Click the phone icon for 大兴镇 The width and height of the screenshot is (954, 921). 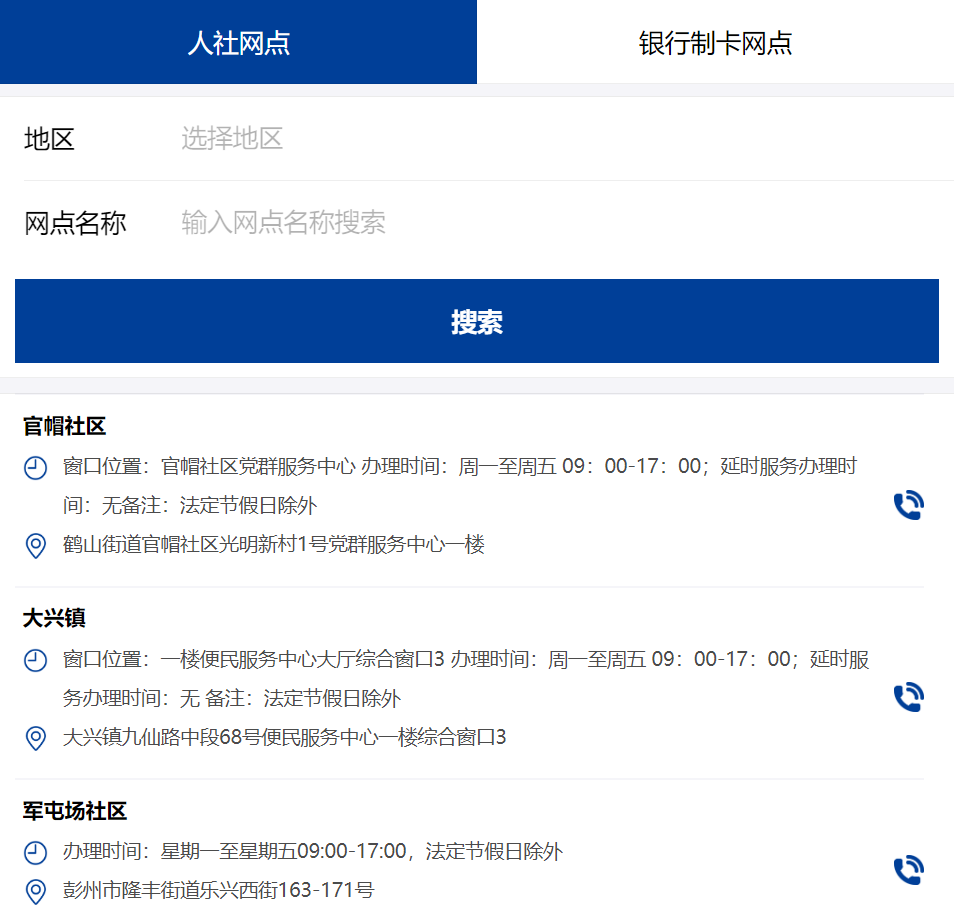click(908, 697)
